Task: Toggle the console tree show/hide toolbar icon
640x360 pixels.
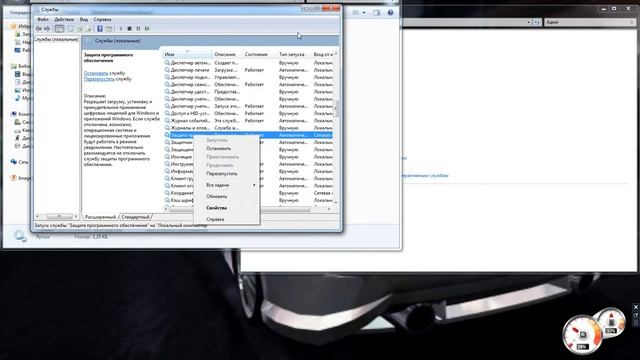Action: pyautogui.click(x=59, y=29)
